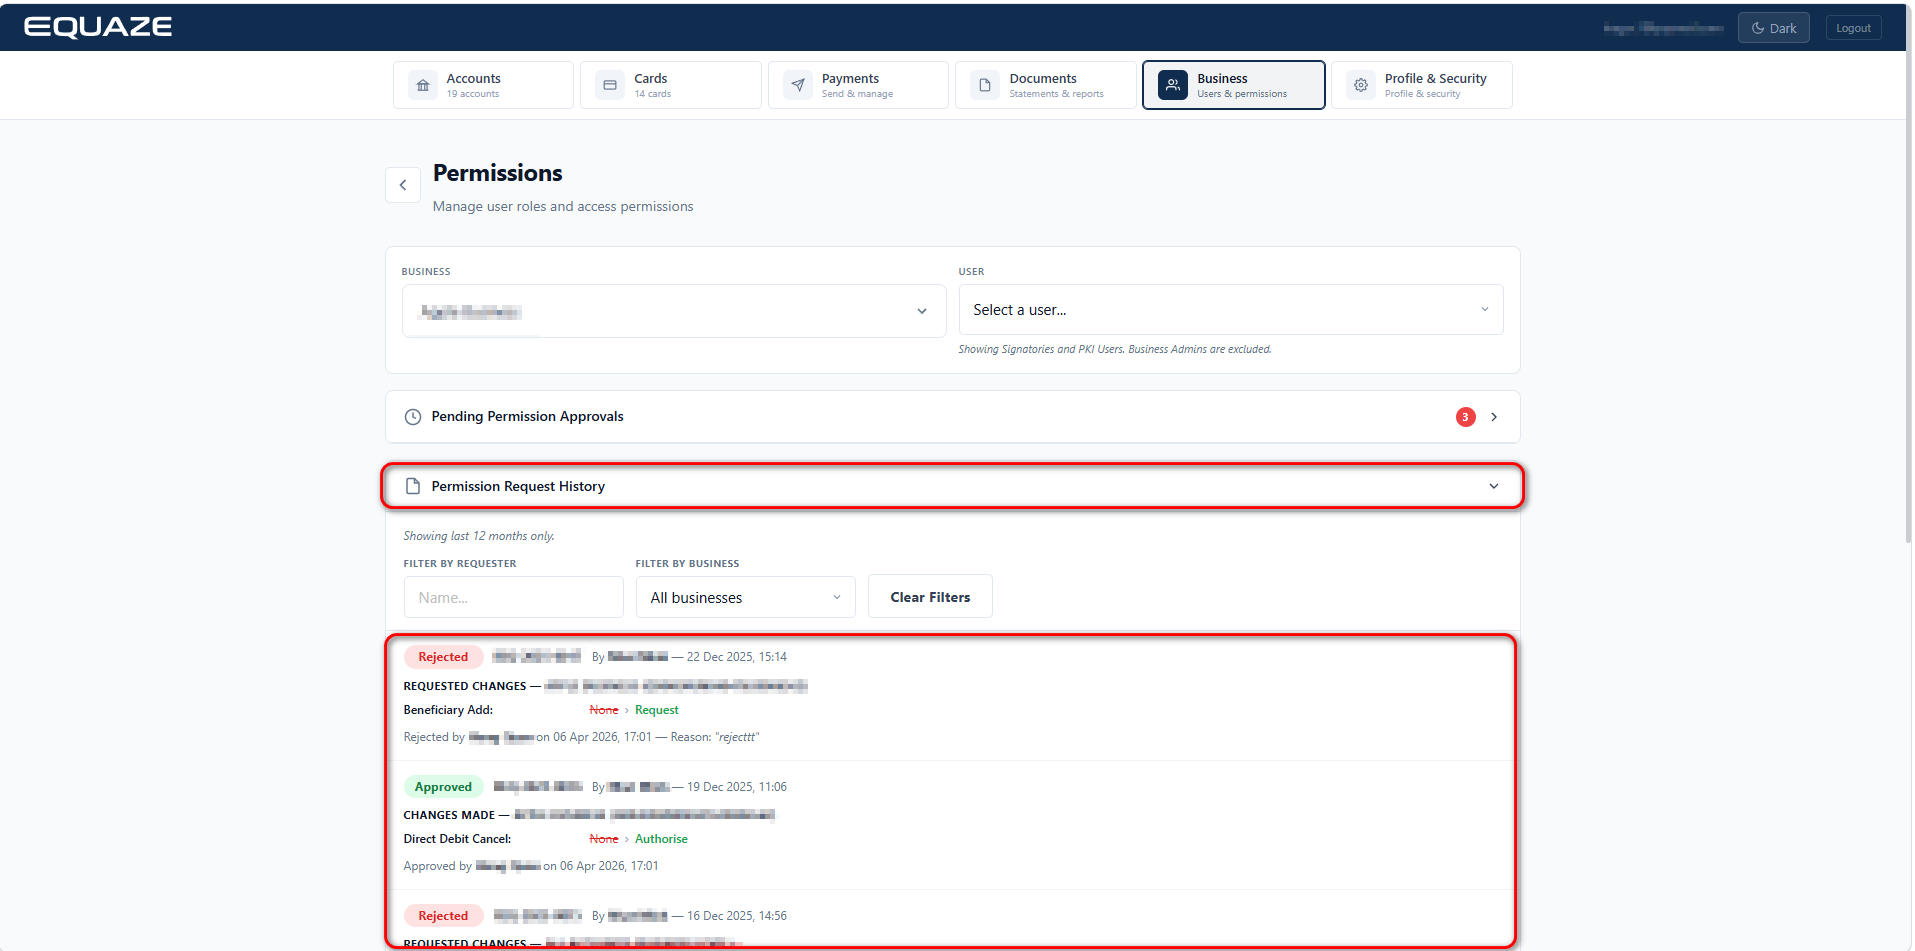This screenshot has height=951, width=1915.
Task: Click the struck-through None beside Beneficiary Add
Action: point(604,710)
